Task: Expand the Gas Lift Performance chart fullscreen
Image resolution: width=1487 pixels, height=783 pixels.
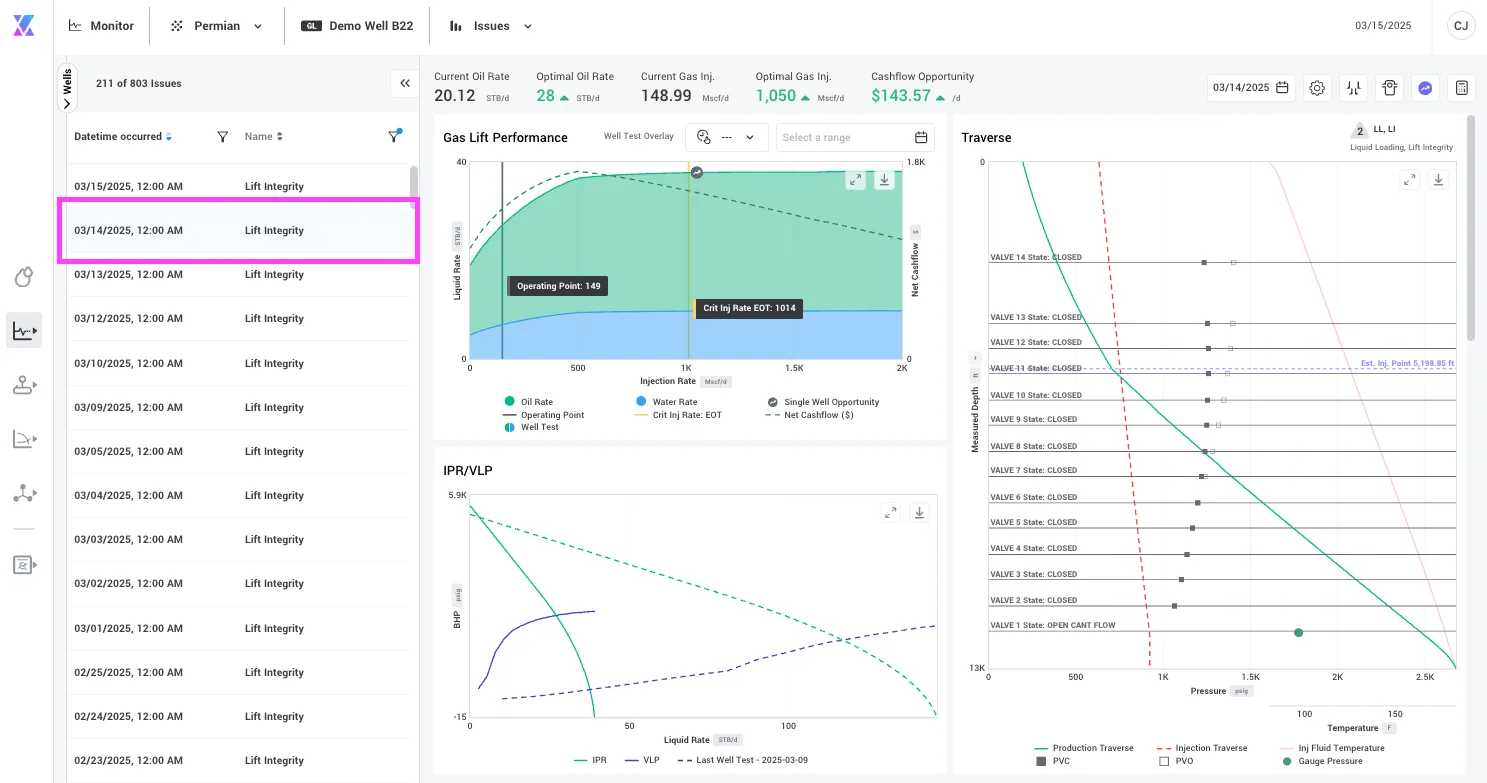Action: 855,180
